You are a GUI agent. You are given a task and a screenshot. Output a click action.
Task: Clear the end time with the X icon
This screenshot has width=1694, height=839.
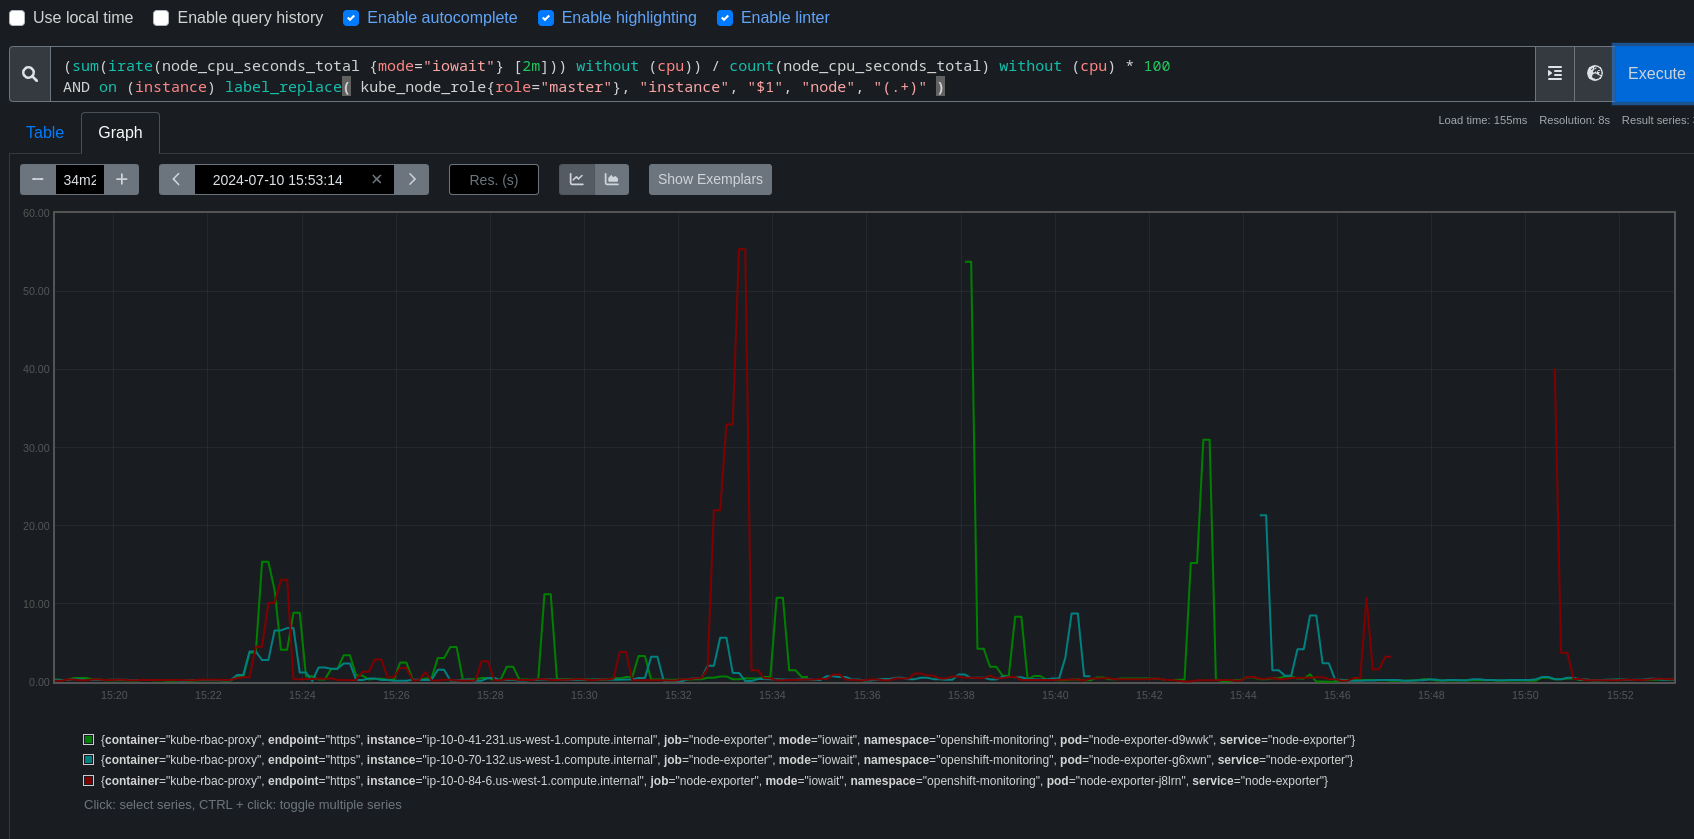coord(377,180)
